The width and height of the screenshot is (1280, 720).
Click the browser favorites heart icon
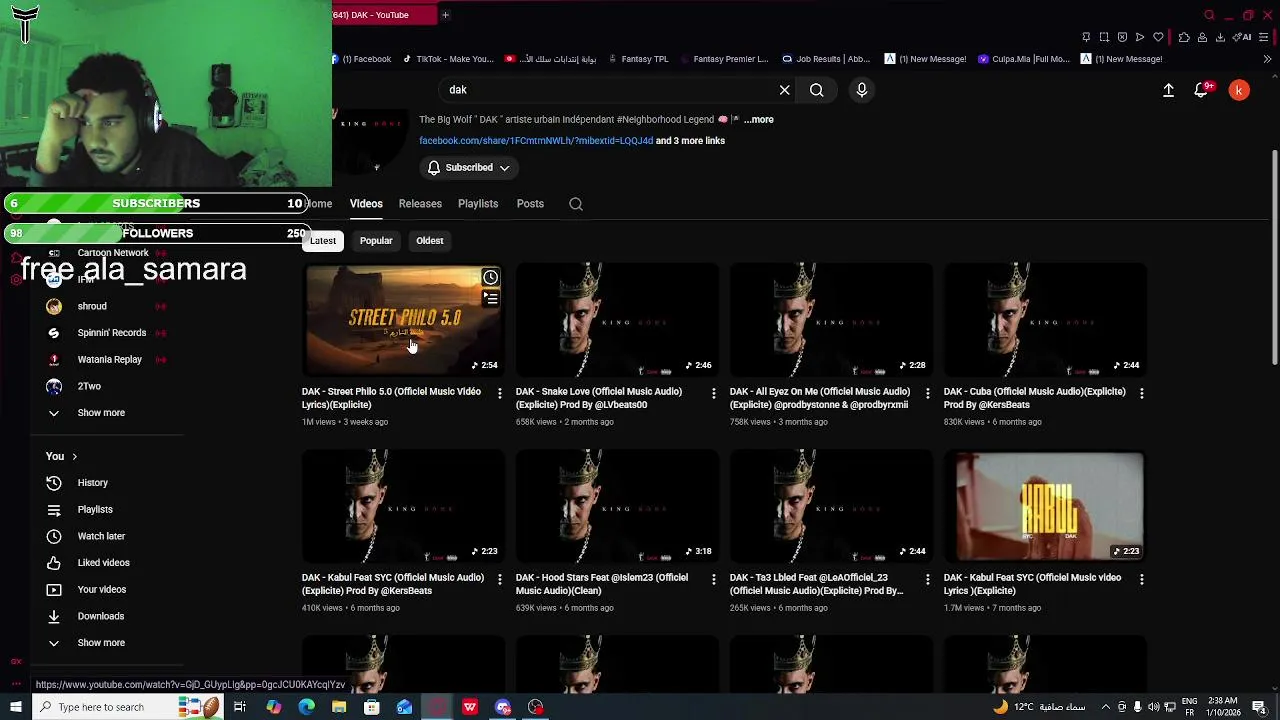click(1158, 37)
